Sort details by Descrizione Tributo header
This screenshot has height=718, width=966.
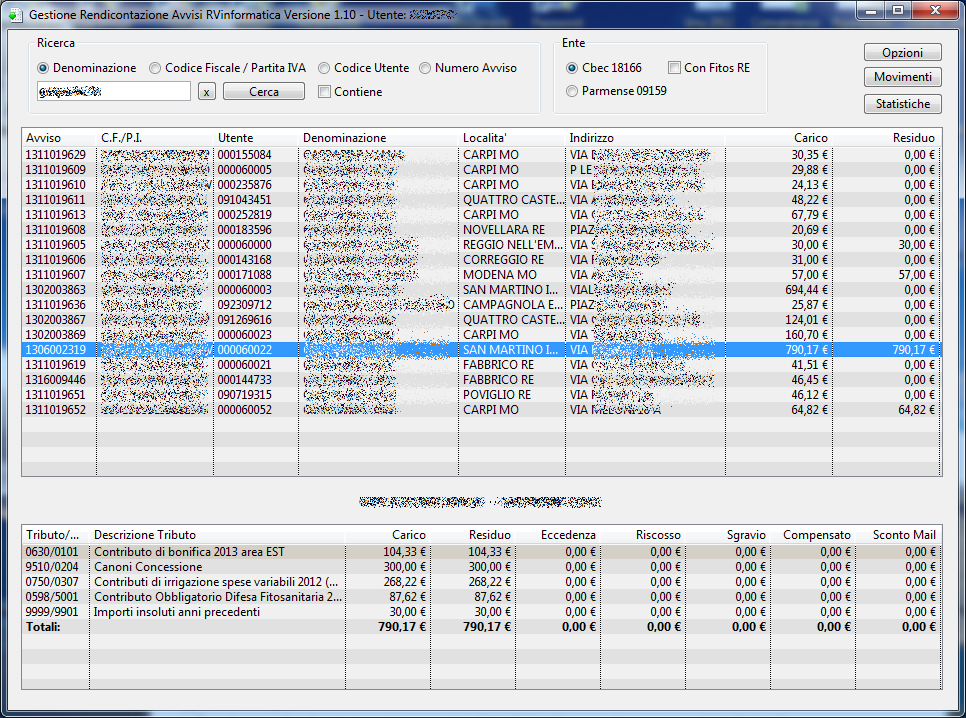pos(217,535)
